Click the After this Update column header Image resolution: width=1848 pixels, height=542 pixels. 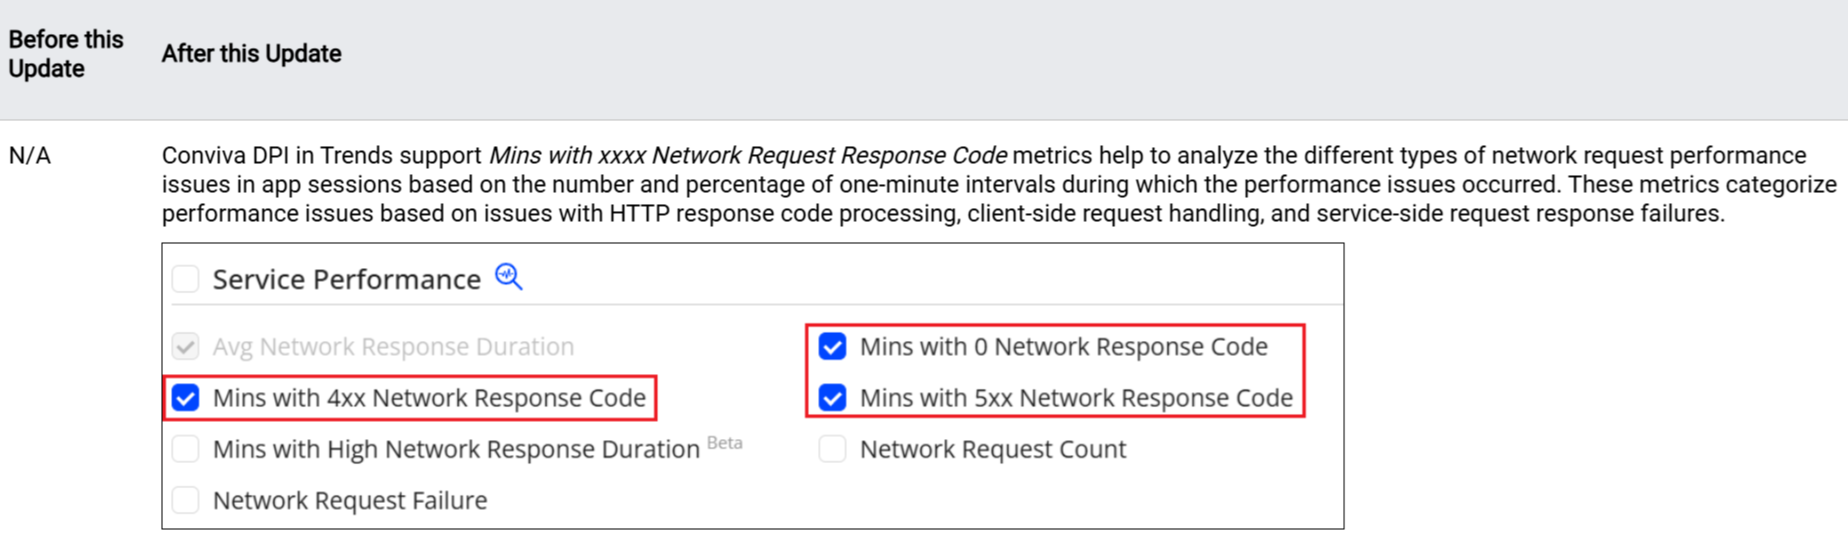click(x=251, y=54)
